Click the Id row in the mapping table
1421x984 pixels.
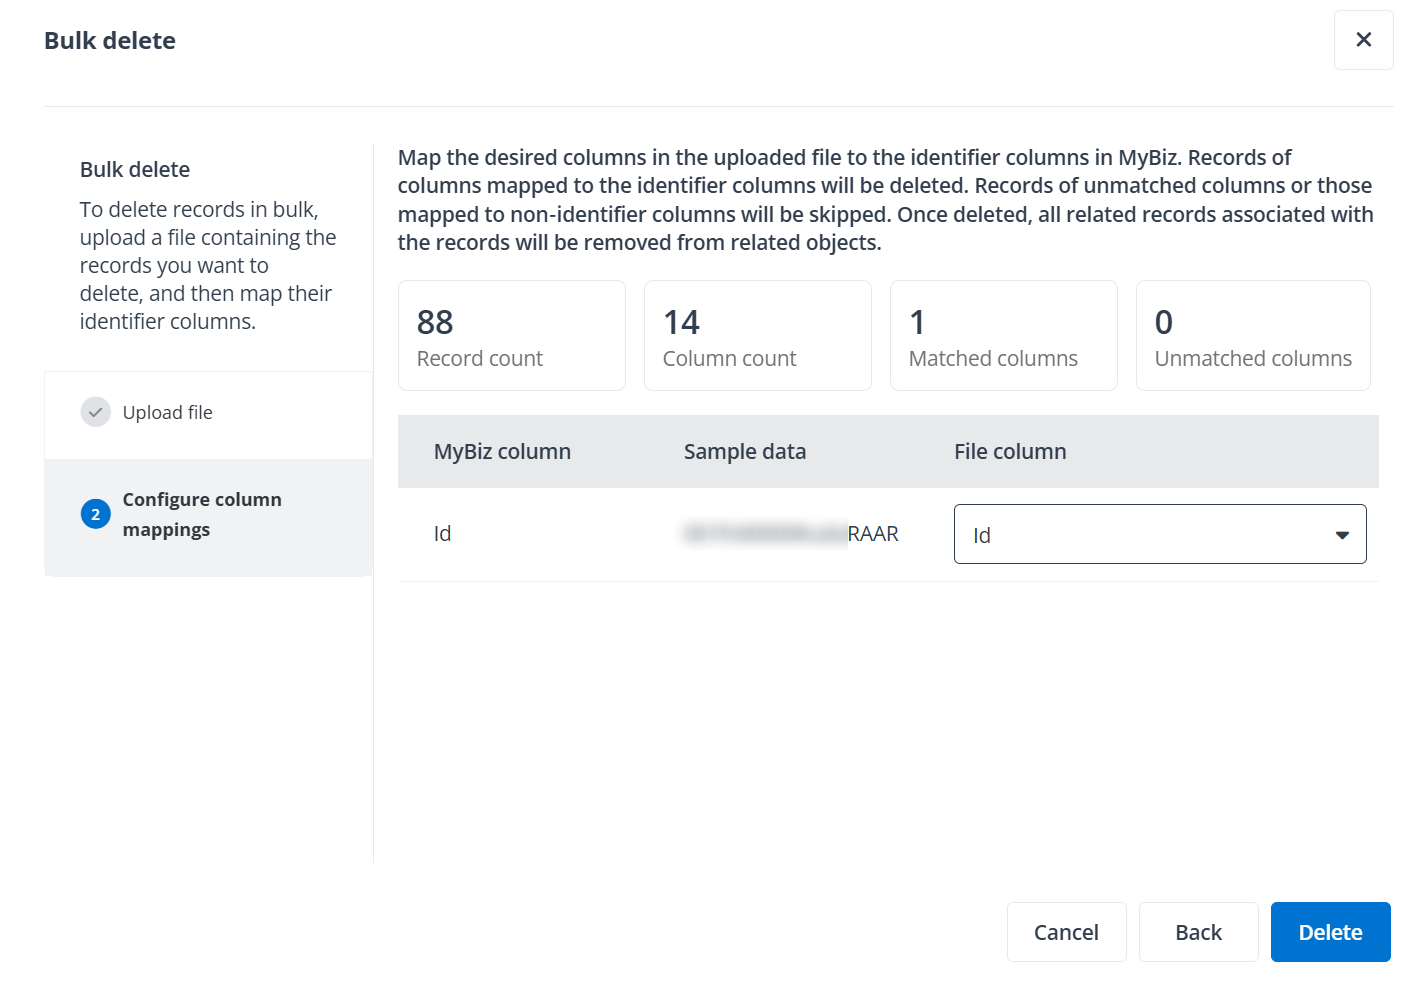point(443,533)
